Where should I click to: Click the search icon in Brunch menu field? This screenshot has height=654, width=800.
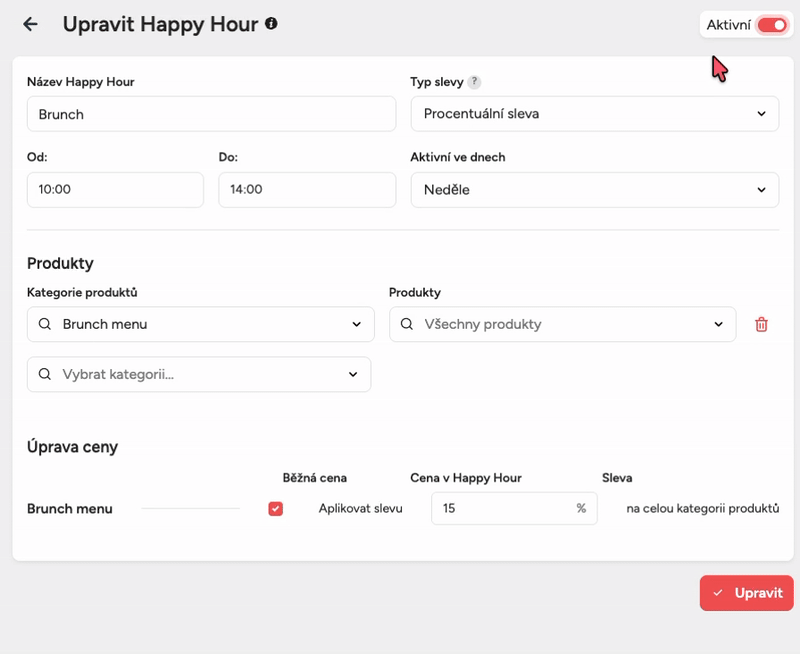coord(44,324)
